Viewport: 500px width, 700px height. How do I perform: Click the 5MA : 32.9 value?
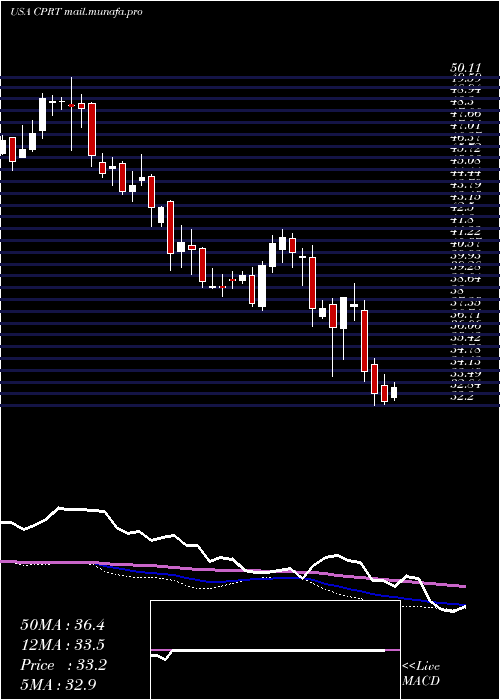[x=58, y=685]
